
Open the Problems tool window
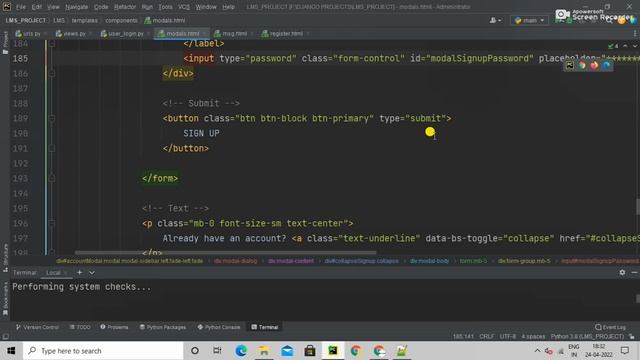click(x=114, y=327)
